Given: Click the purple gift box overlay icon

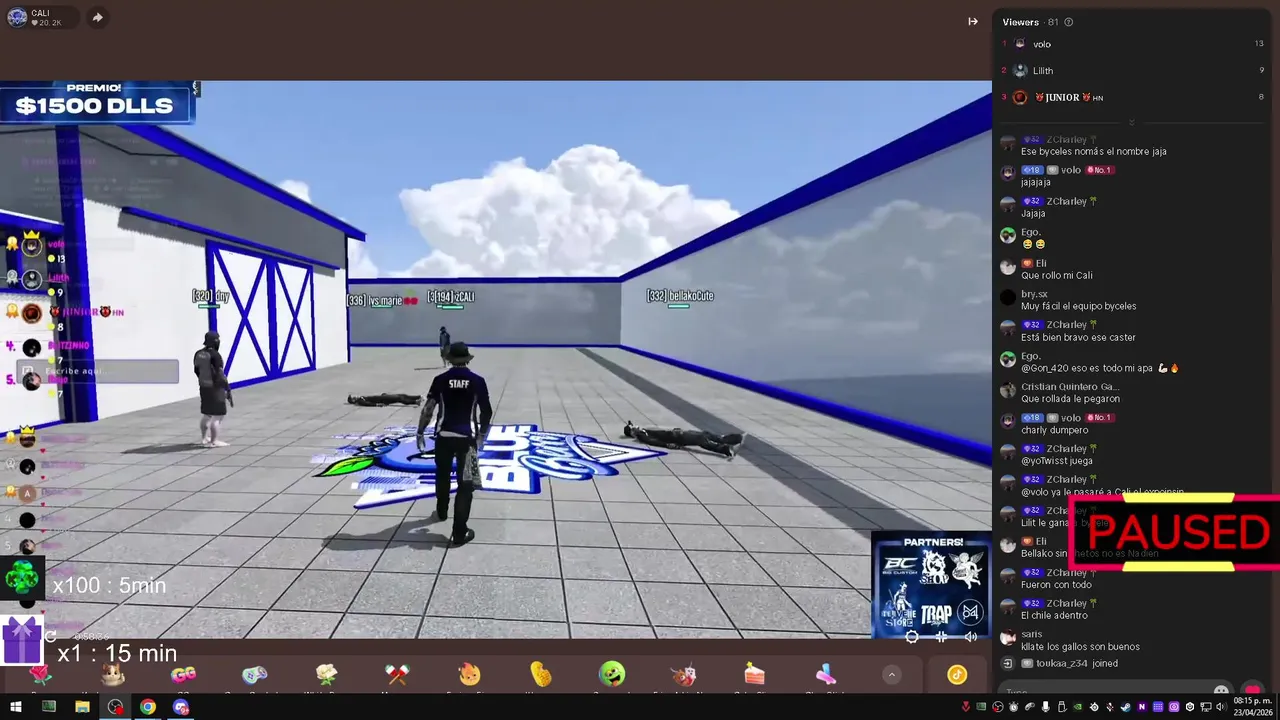Looking at the screenshot, I should coord(22,641).
